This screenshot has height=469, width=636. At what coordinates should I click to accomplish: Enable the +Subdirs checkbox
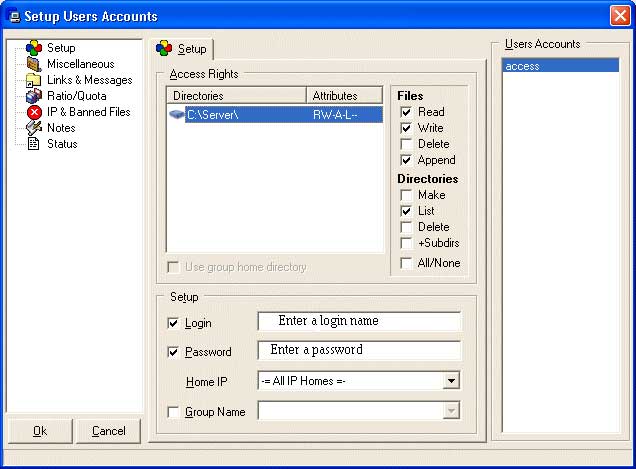[406, 243]
